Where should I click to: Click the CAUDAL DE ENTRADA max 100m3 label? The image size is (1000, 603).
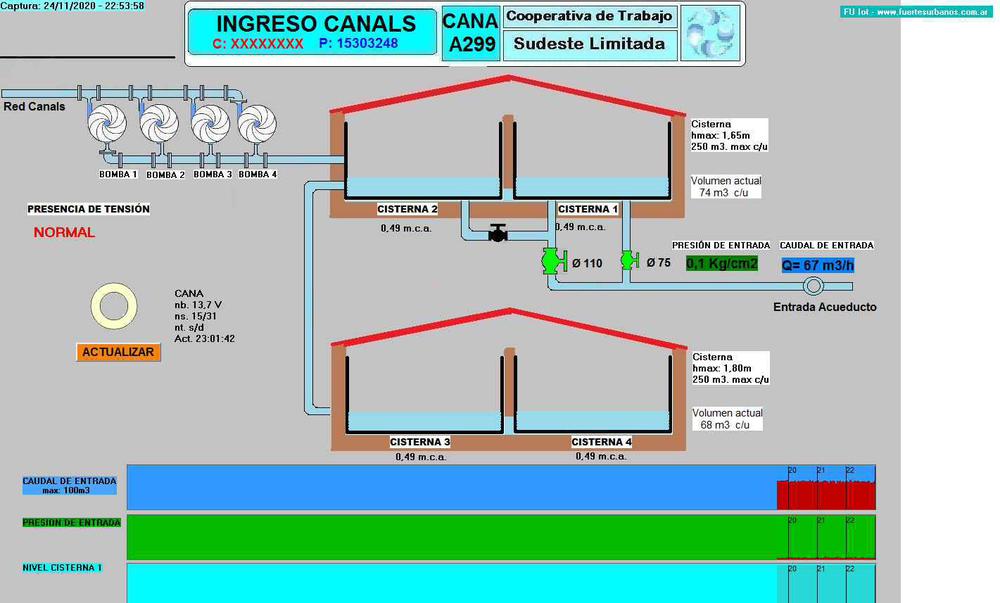click(70, 485)
